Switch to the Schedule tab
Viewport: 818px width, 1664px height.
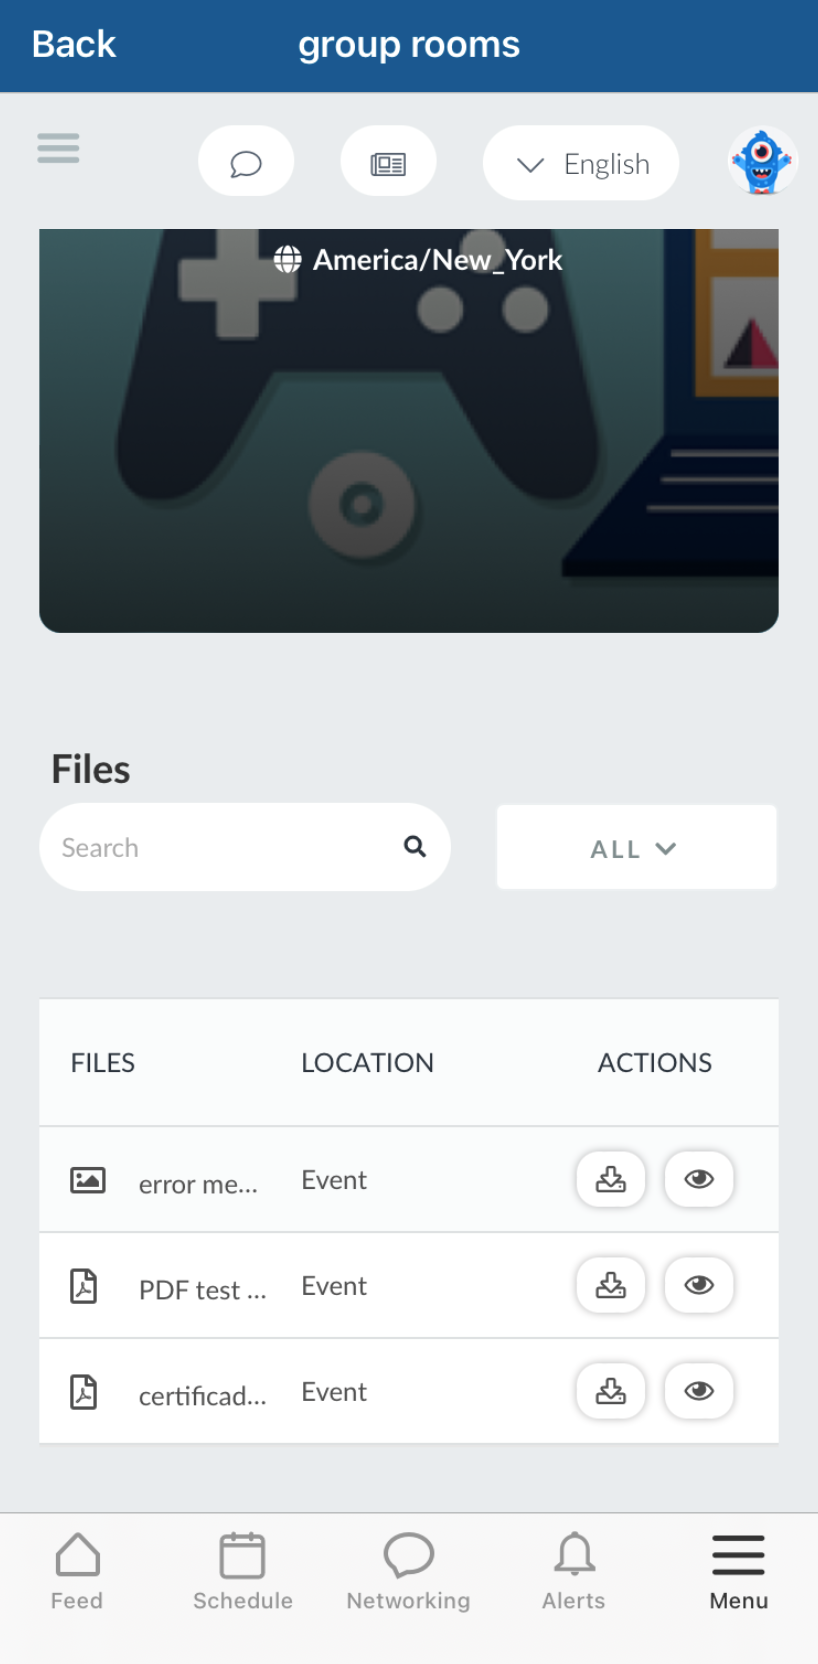(243, 1572)
